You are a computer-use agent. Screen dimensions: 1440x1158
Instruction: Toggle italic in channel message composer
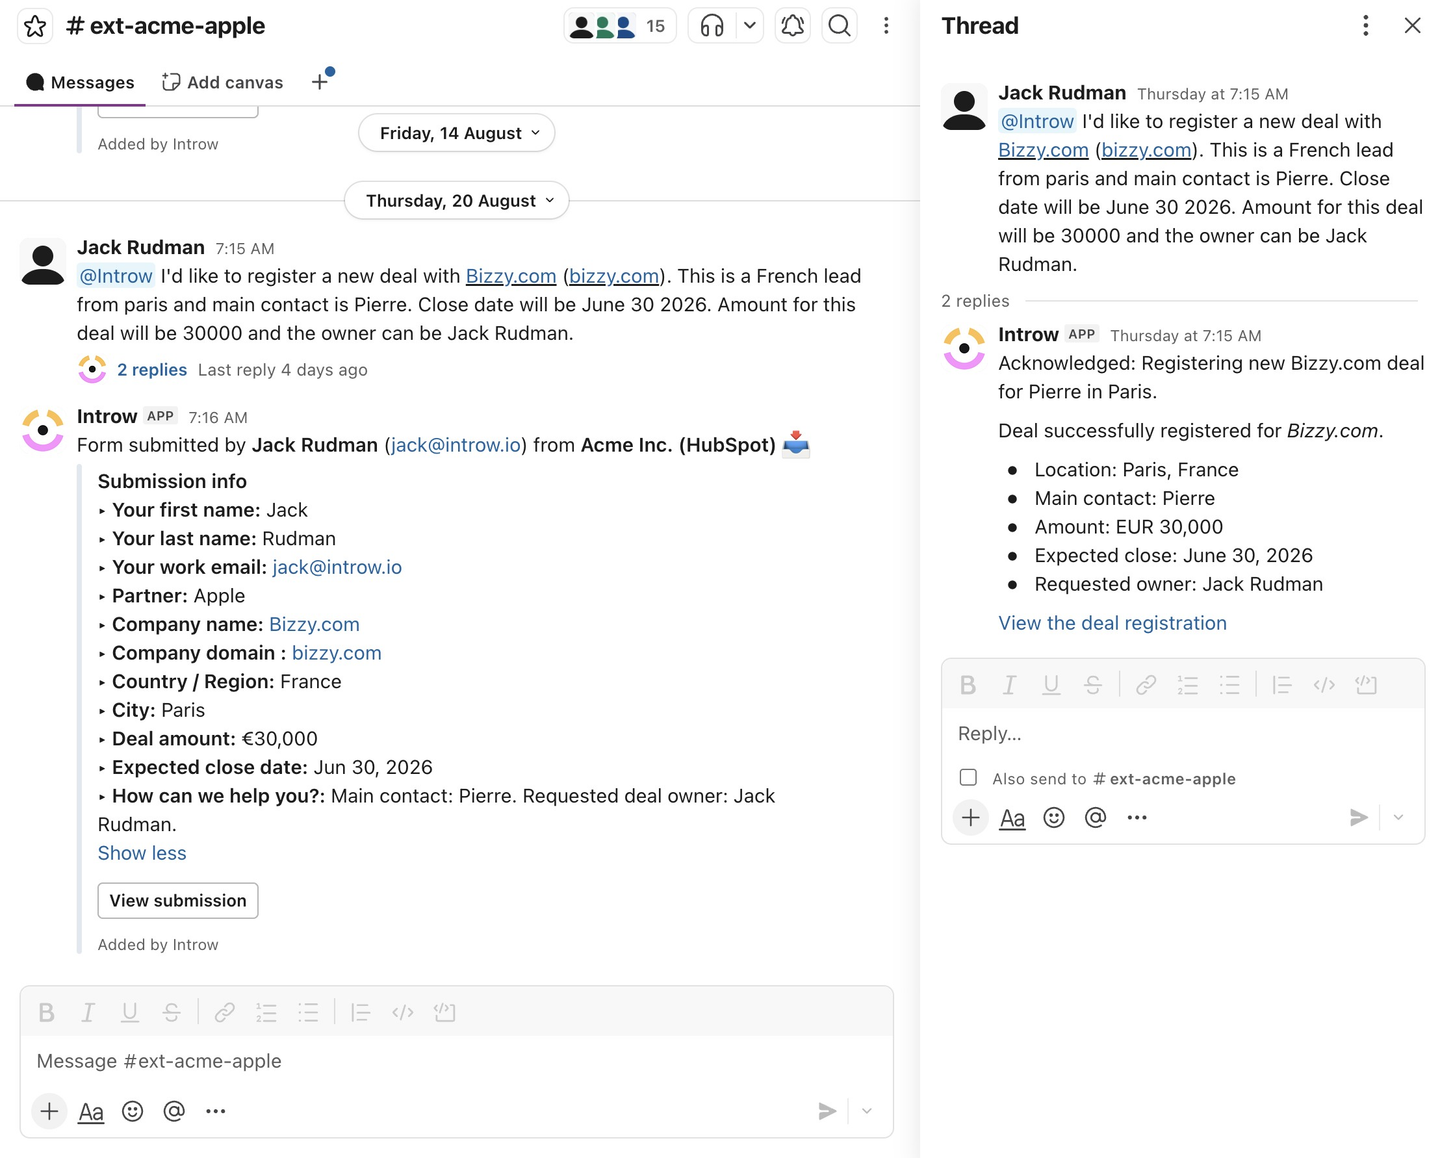click(88, 1012)
